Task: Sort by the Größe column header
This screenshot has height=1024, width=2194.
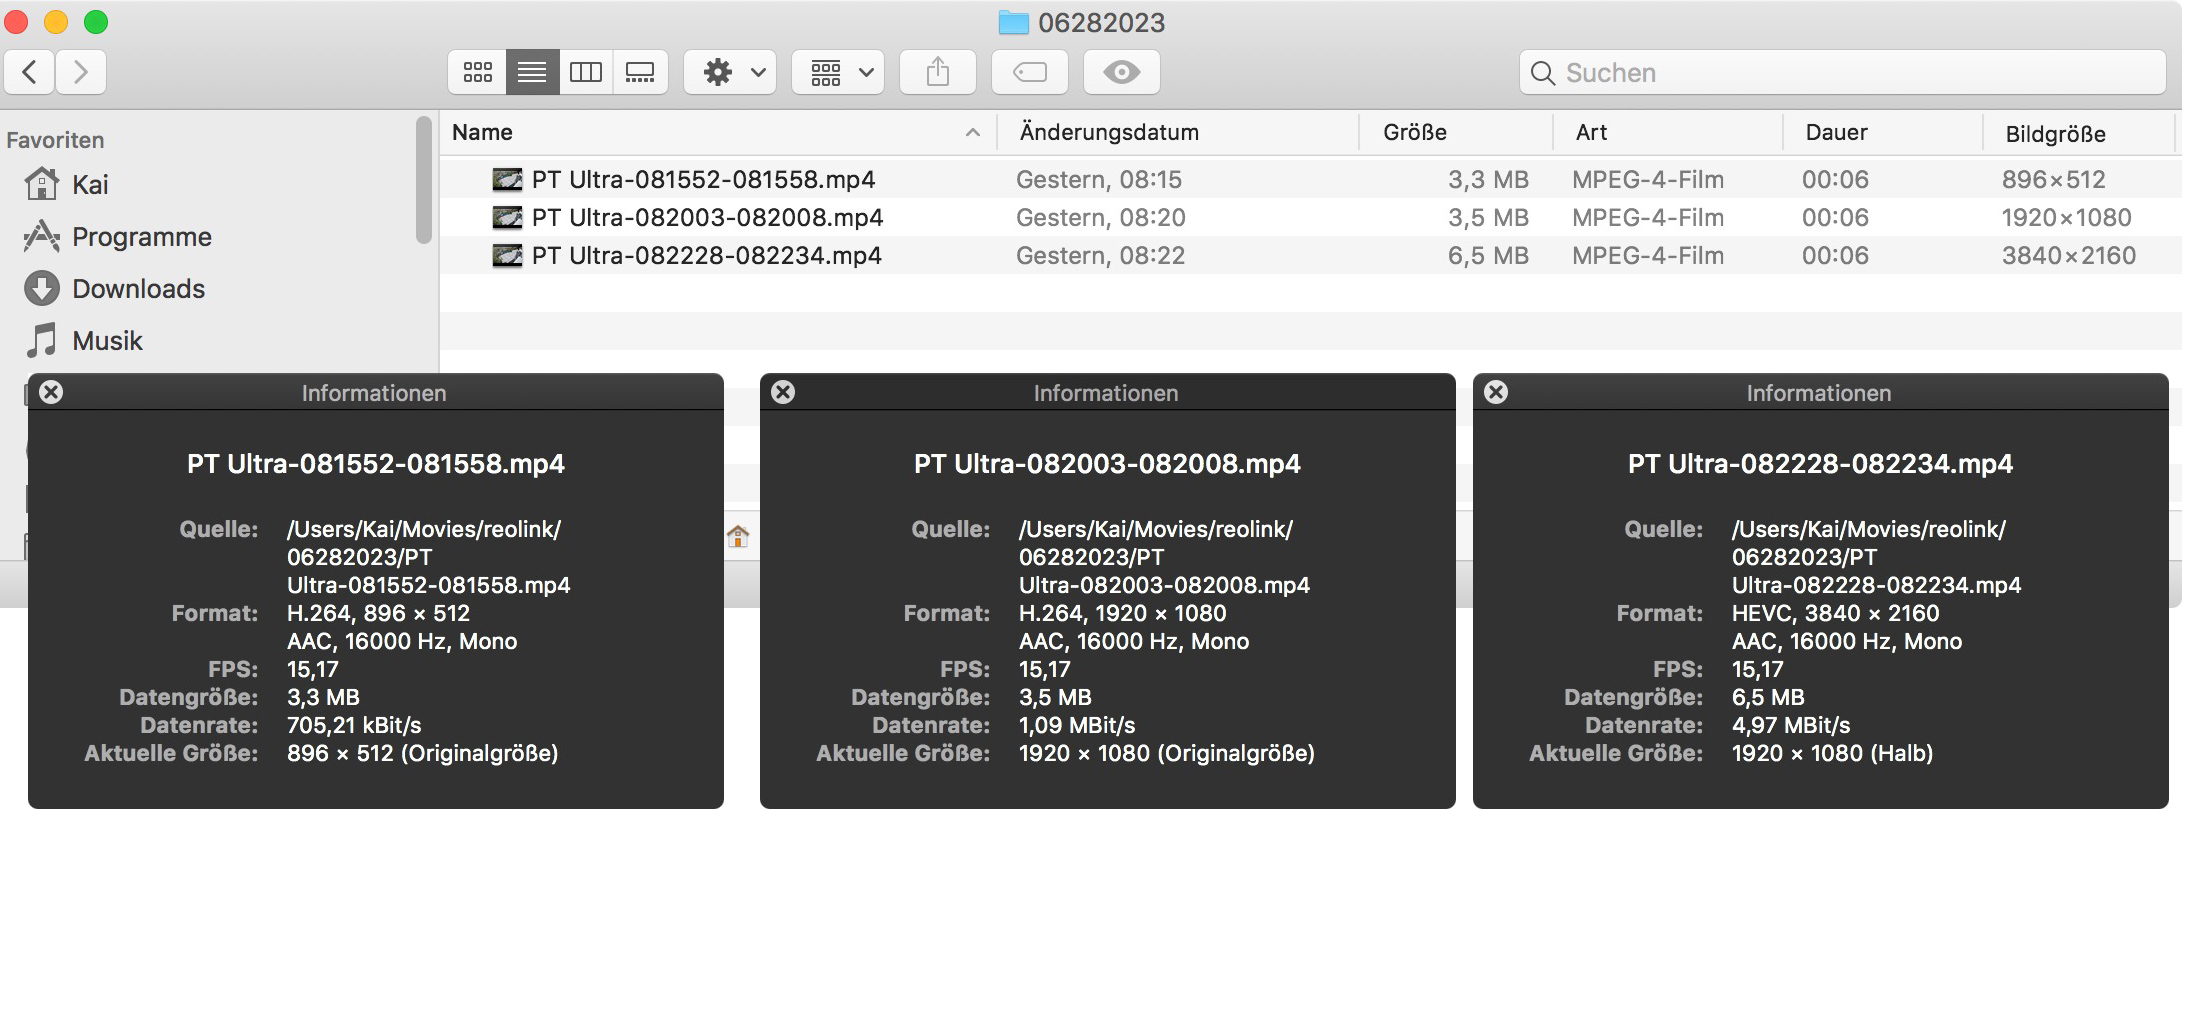Action: 1414,132
